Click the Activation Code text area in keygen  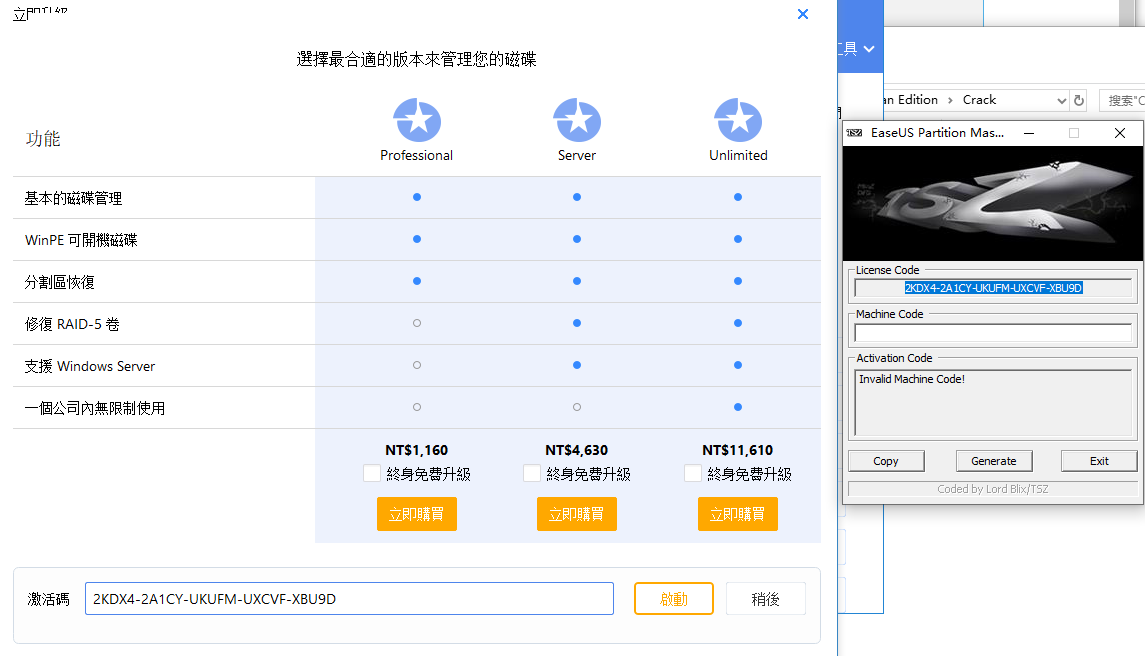point(993,403)
